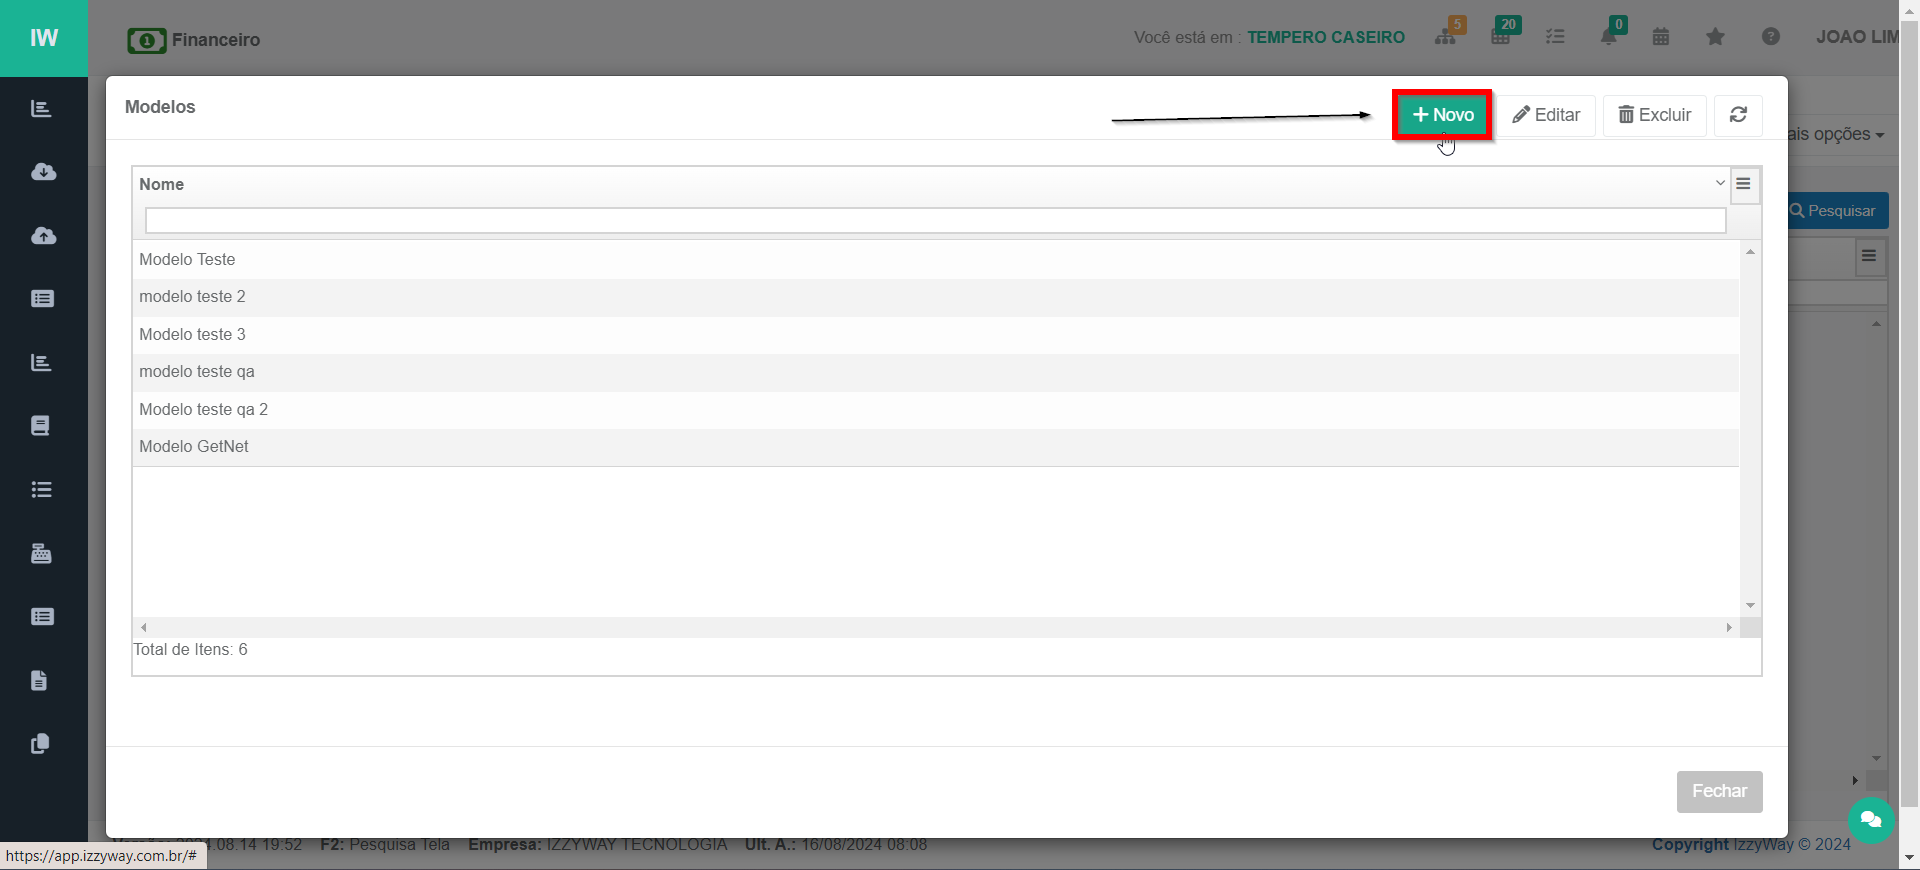Viewport: 1920px width, 870px height.
Task: Open the upper list-card icon below cloud upload
Action: click(x=42, y=299)
